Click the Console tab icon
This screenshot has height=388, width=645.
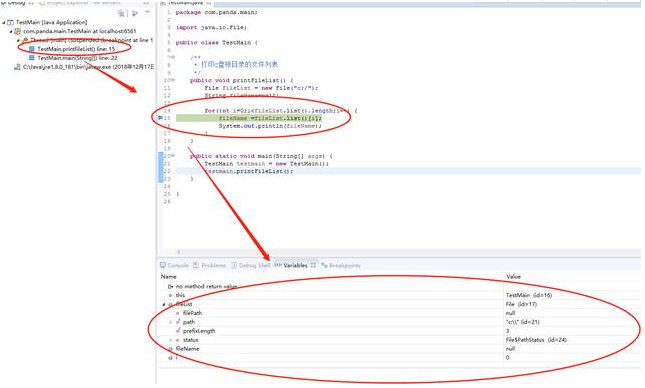163,265
